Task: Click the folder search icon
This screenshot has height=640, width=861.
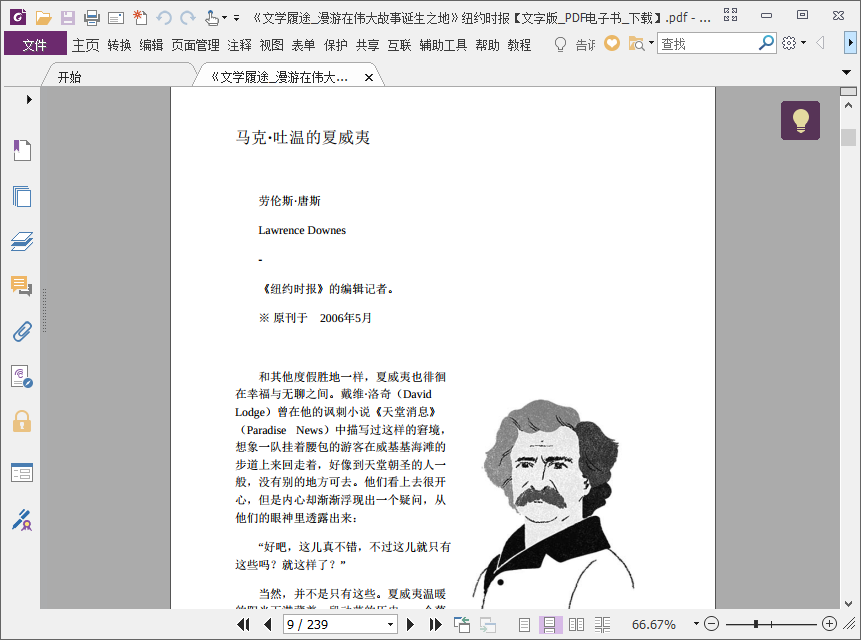Action: point(636,43)
